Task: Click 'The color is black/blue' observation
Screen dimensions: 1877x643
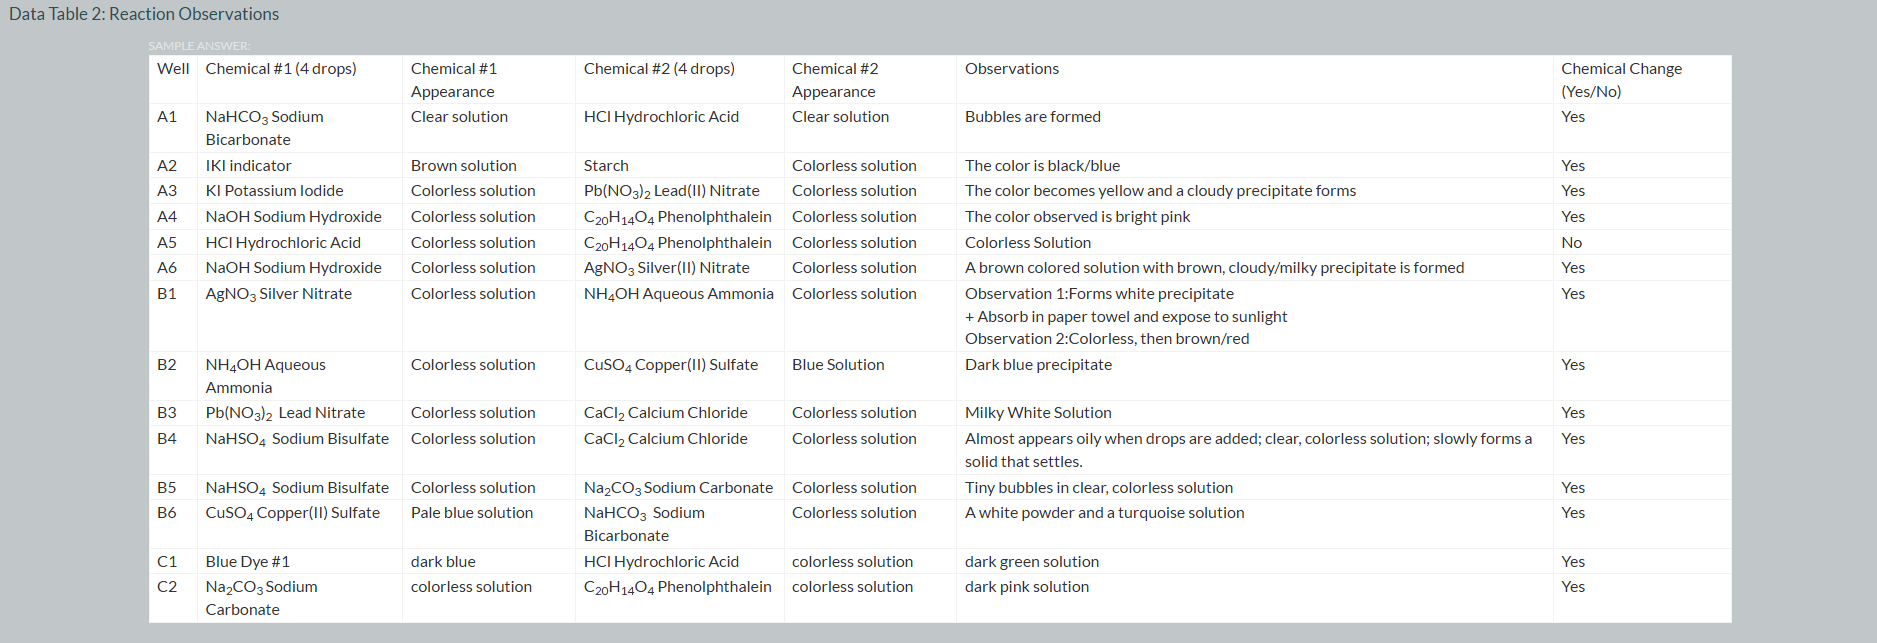Action: 1042,166
